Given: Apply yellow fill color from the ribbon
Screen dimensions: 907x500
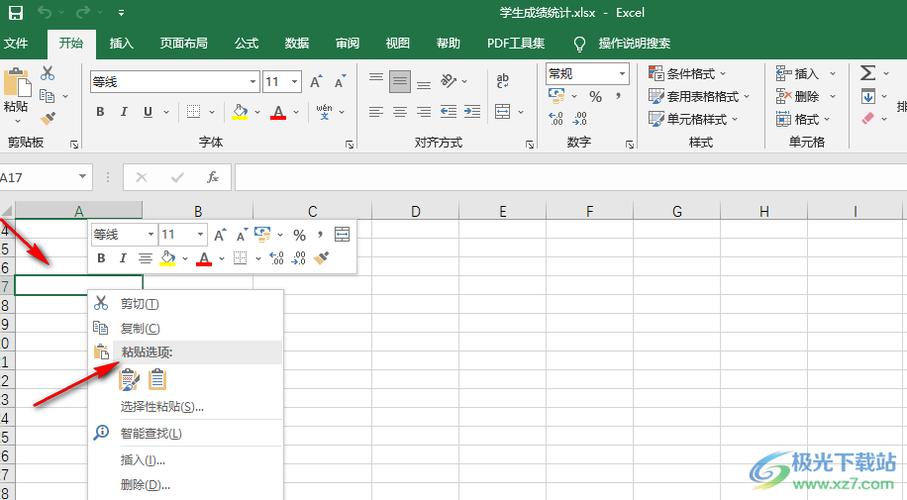Looking at the screenshot, I should point(239,112).
